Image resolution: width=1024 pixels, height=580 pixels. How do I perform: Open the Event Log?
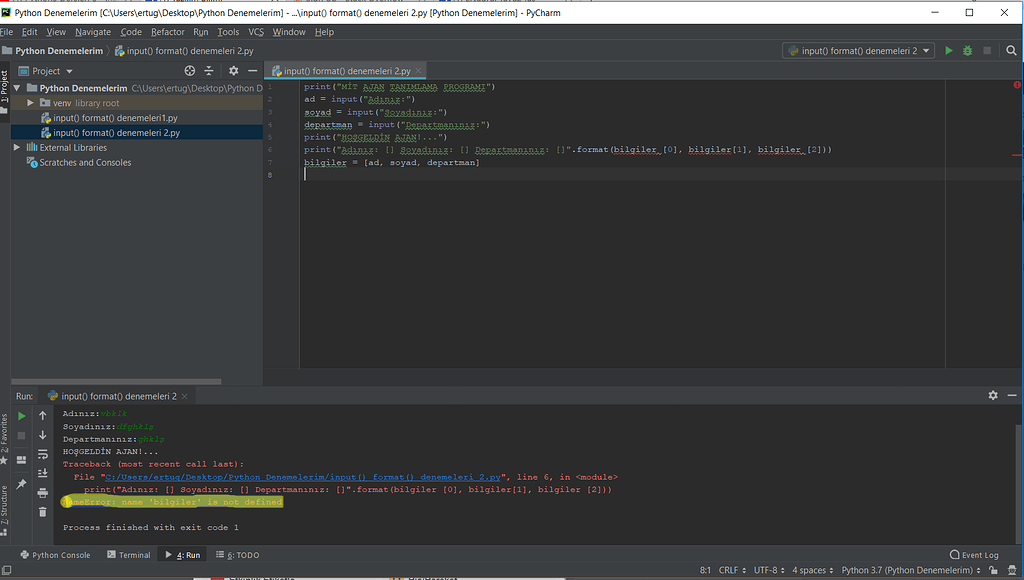pyautogui.click(x=974, y=554)
